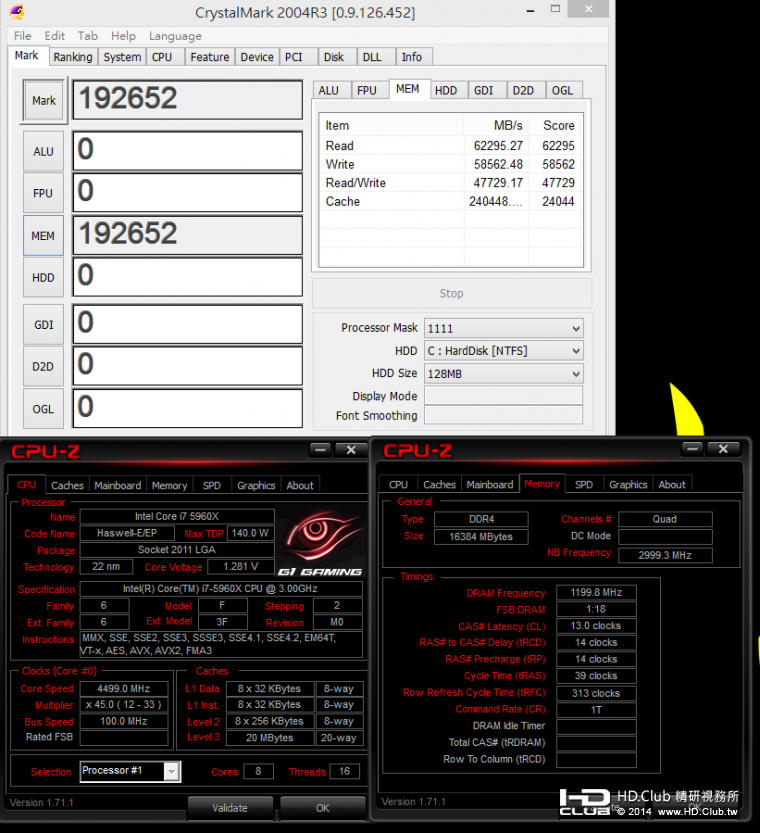Viewport: 760px width, 833px height.
Task: Open the Language menu in CrystalMark
Action: pos(175,36)
